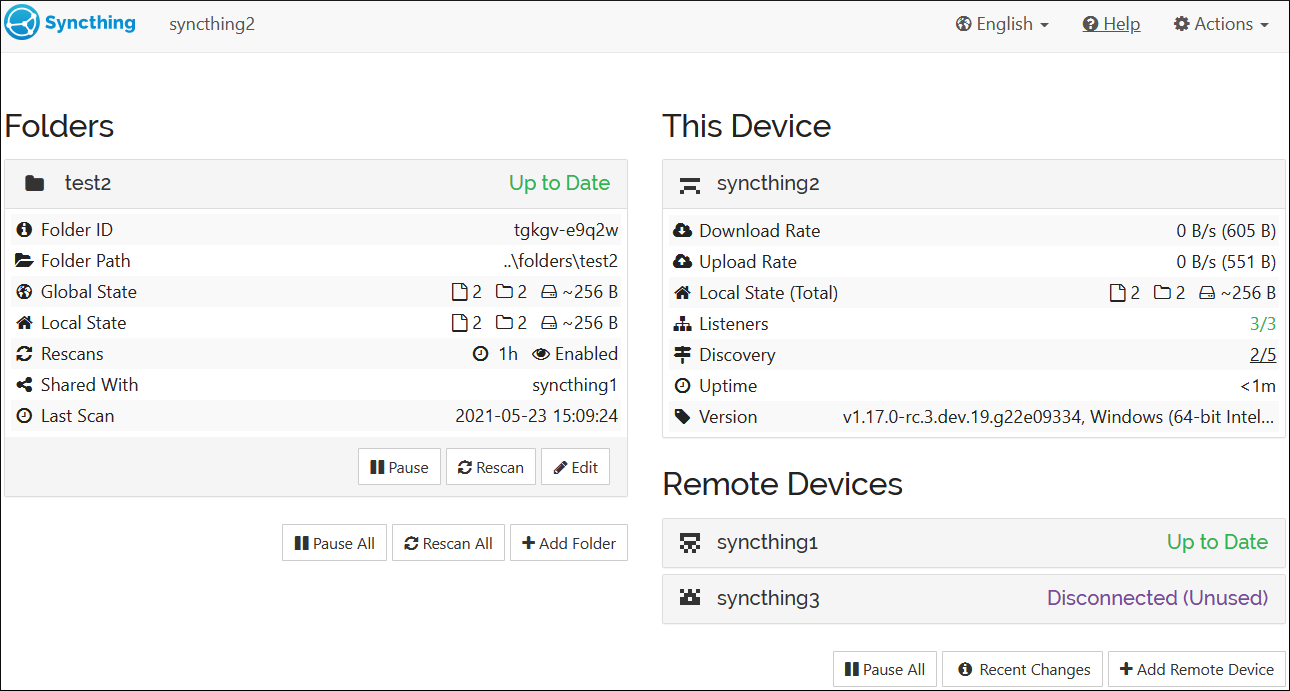Click the version string v1.17.0-rc.3.dev.19

[x=1060, y=417]
